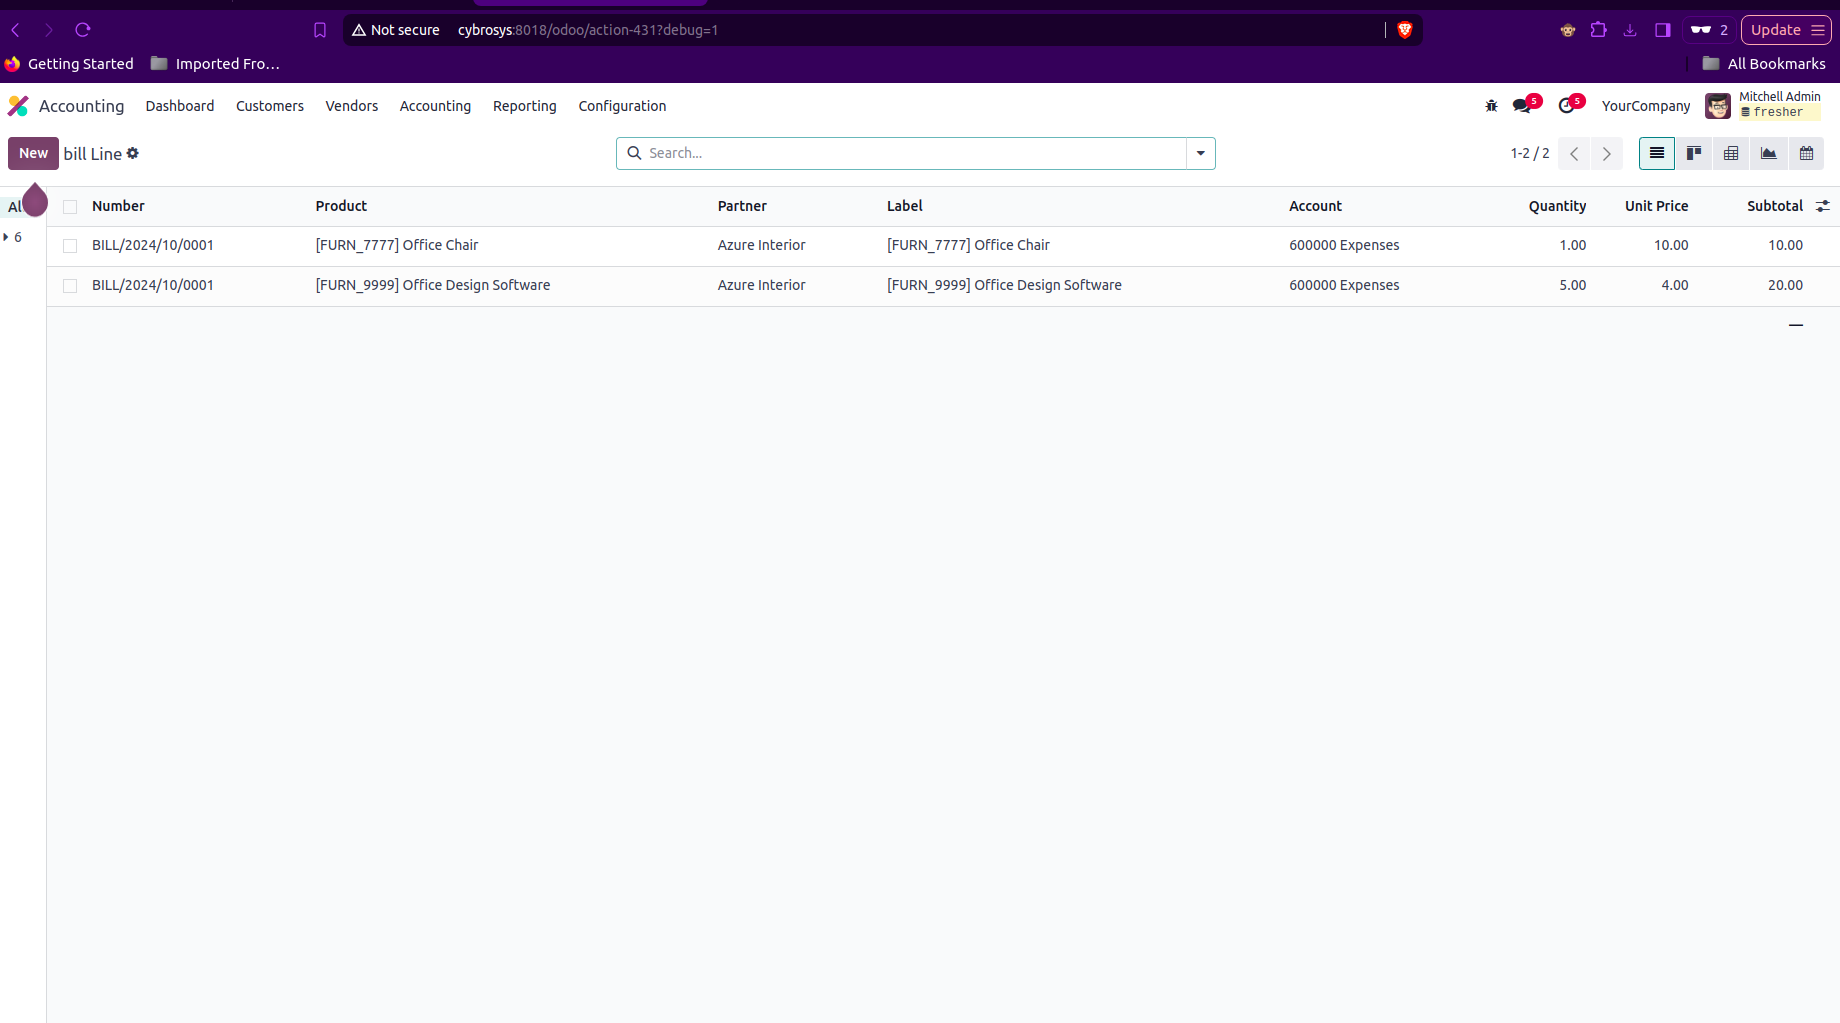Toggle the select-all header checkbox
1840x1023 pixels.
(70, 207)
